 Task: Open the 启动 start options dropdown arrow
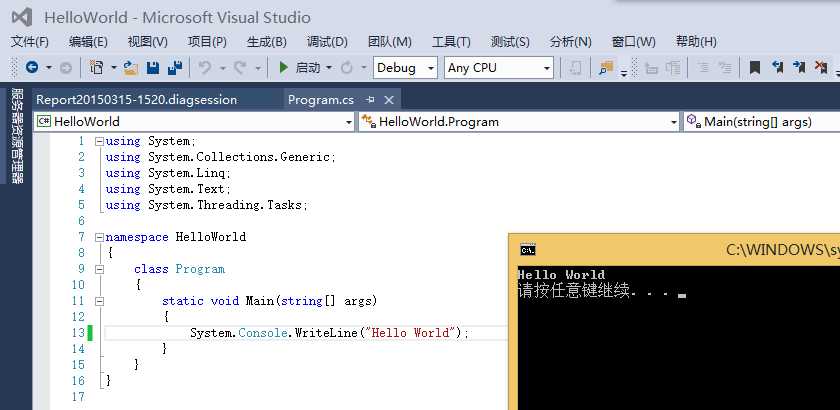(329, 68)
